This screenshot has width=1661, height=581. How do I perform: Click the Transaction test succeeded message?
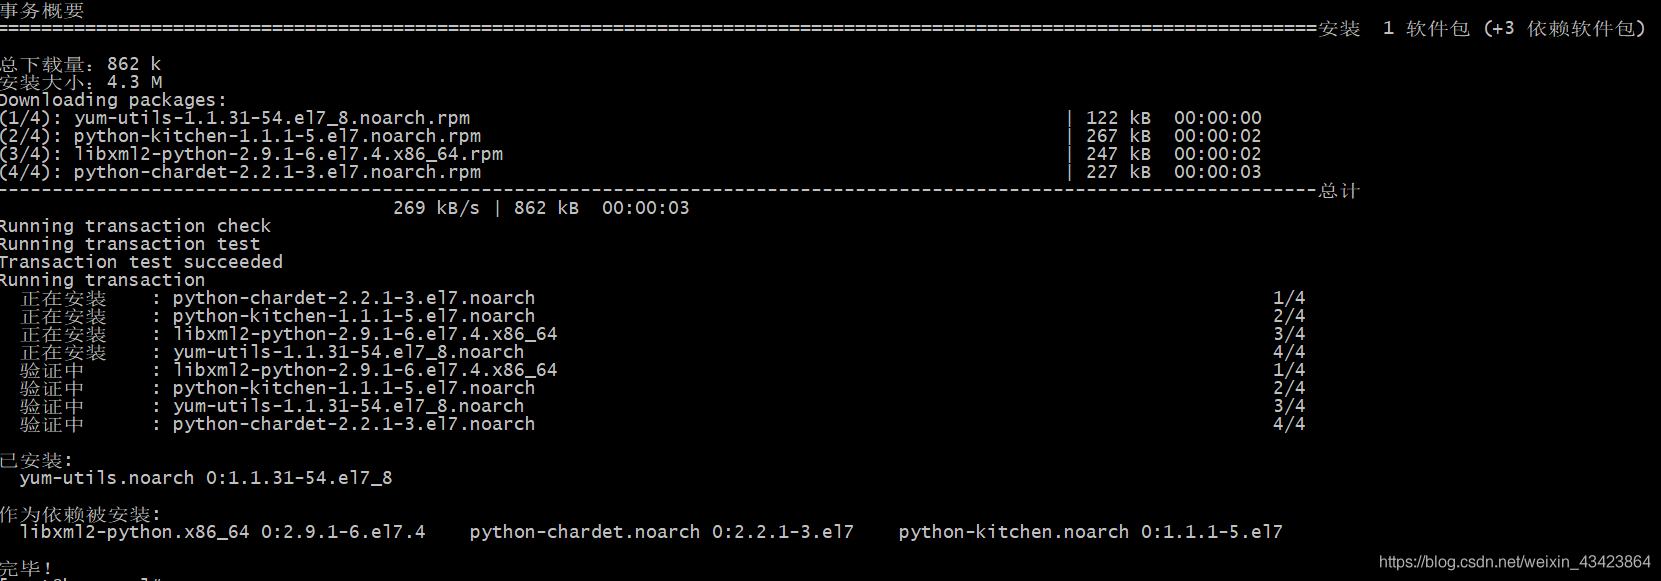(141, 262)
